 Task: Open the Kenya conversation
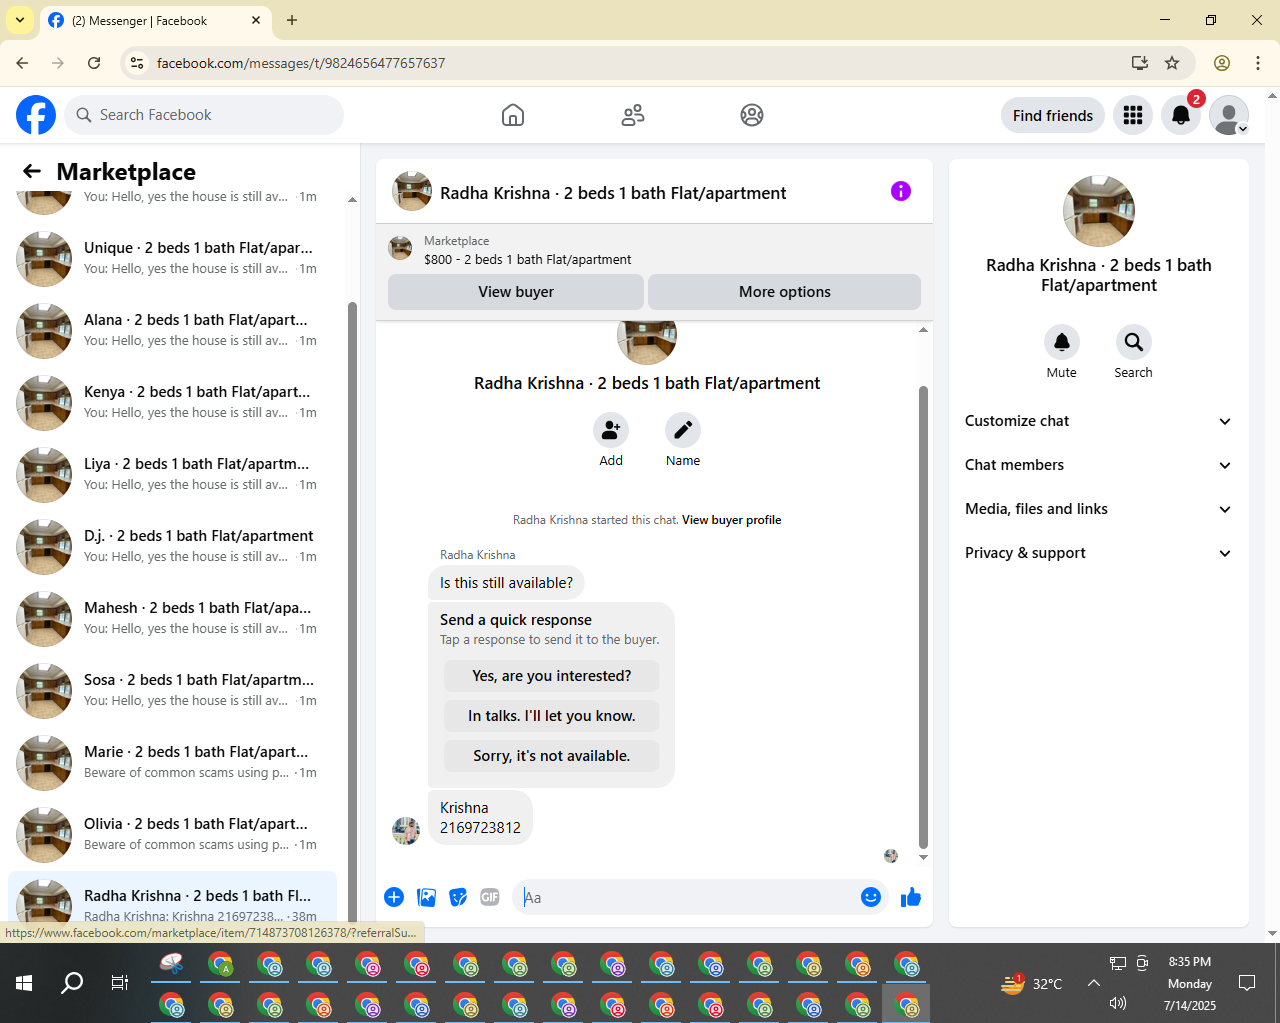click(x=172, y=403)
